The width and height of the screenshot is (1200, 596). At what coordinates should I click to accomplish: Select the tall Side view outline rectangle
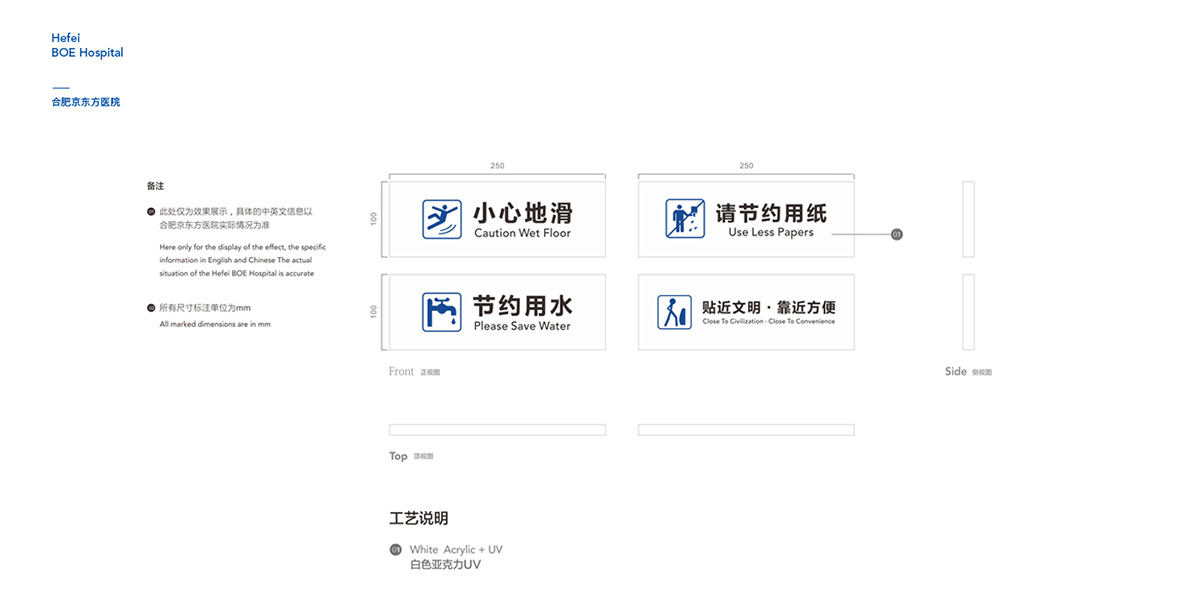tap(967, 218)
